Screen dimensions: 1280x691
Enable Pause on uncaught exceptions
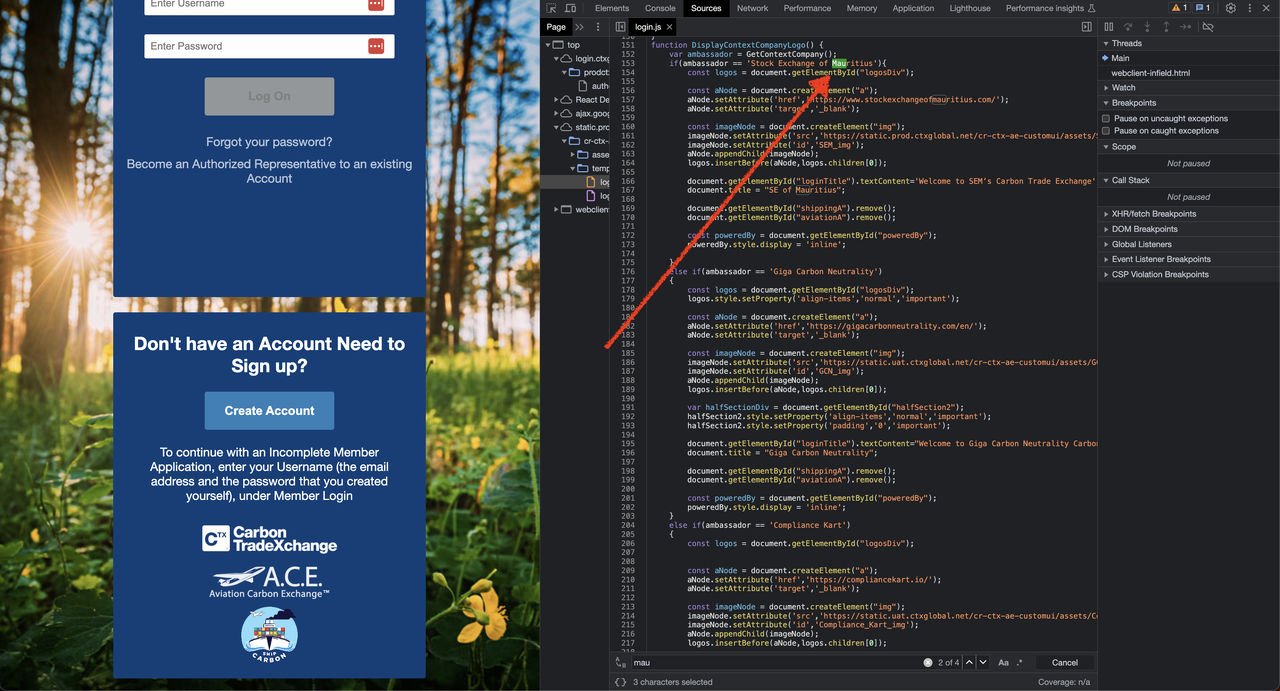click(1106, 118)
